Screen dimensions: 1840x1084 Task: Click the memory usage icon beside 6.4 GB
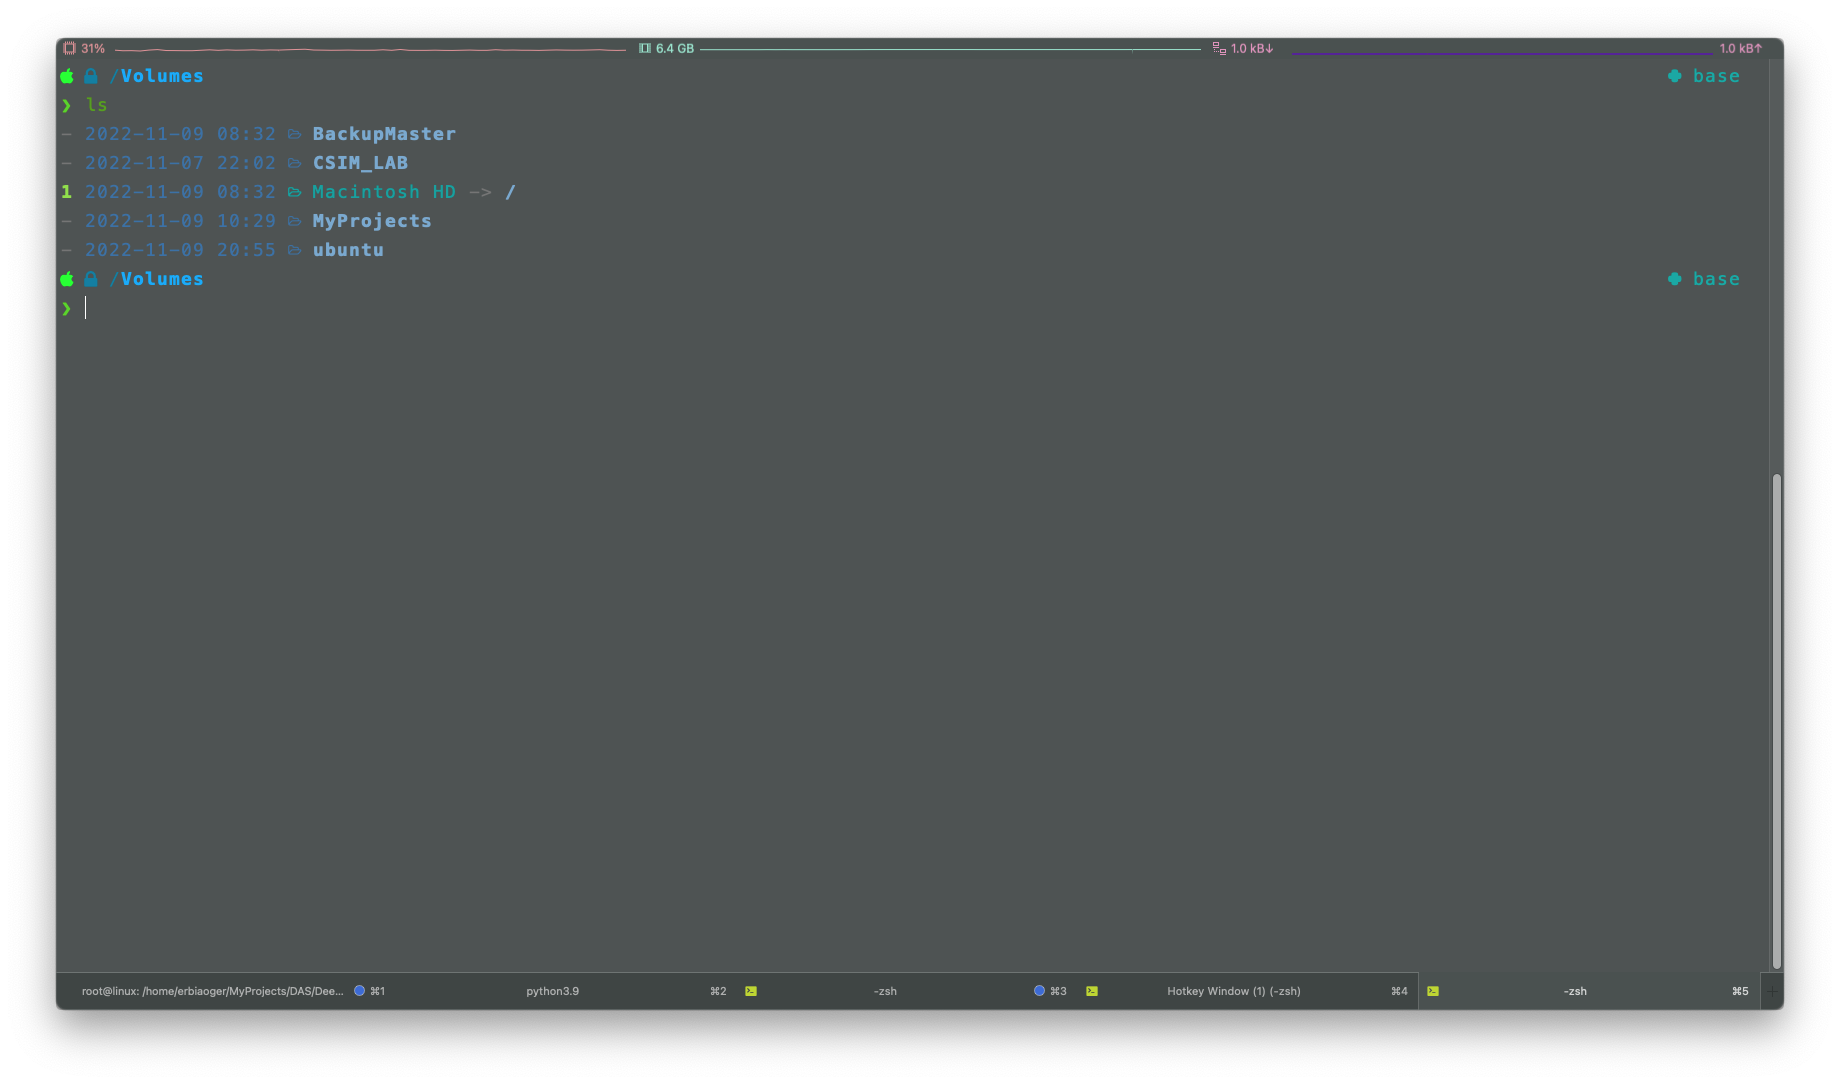point(645,48)
